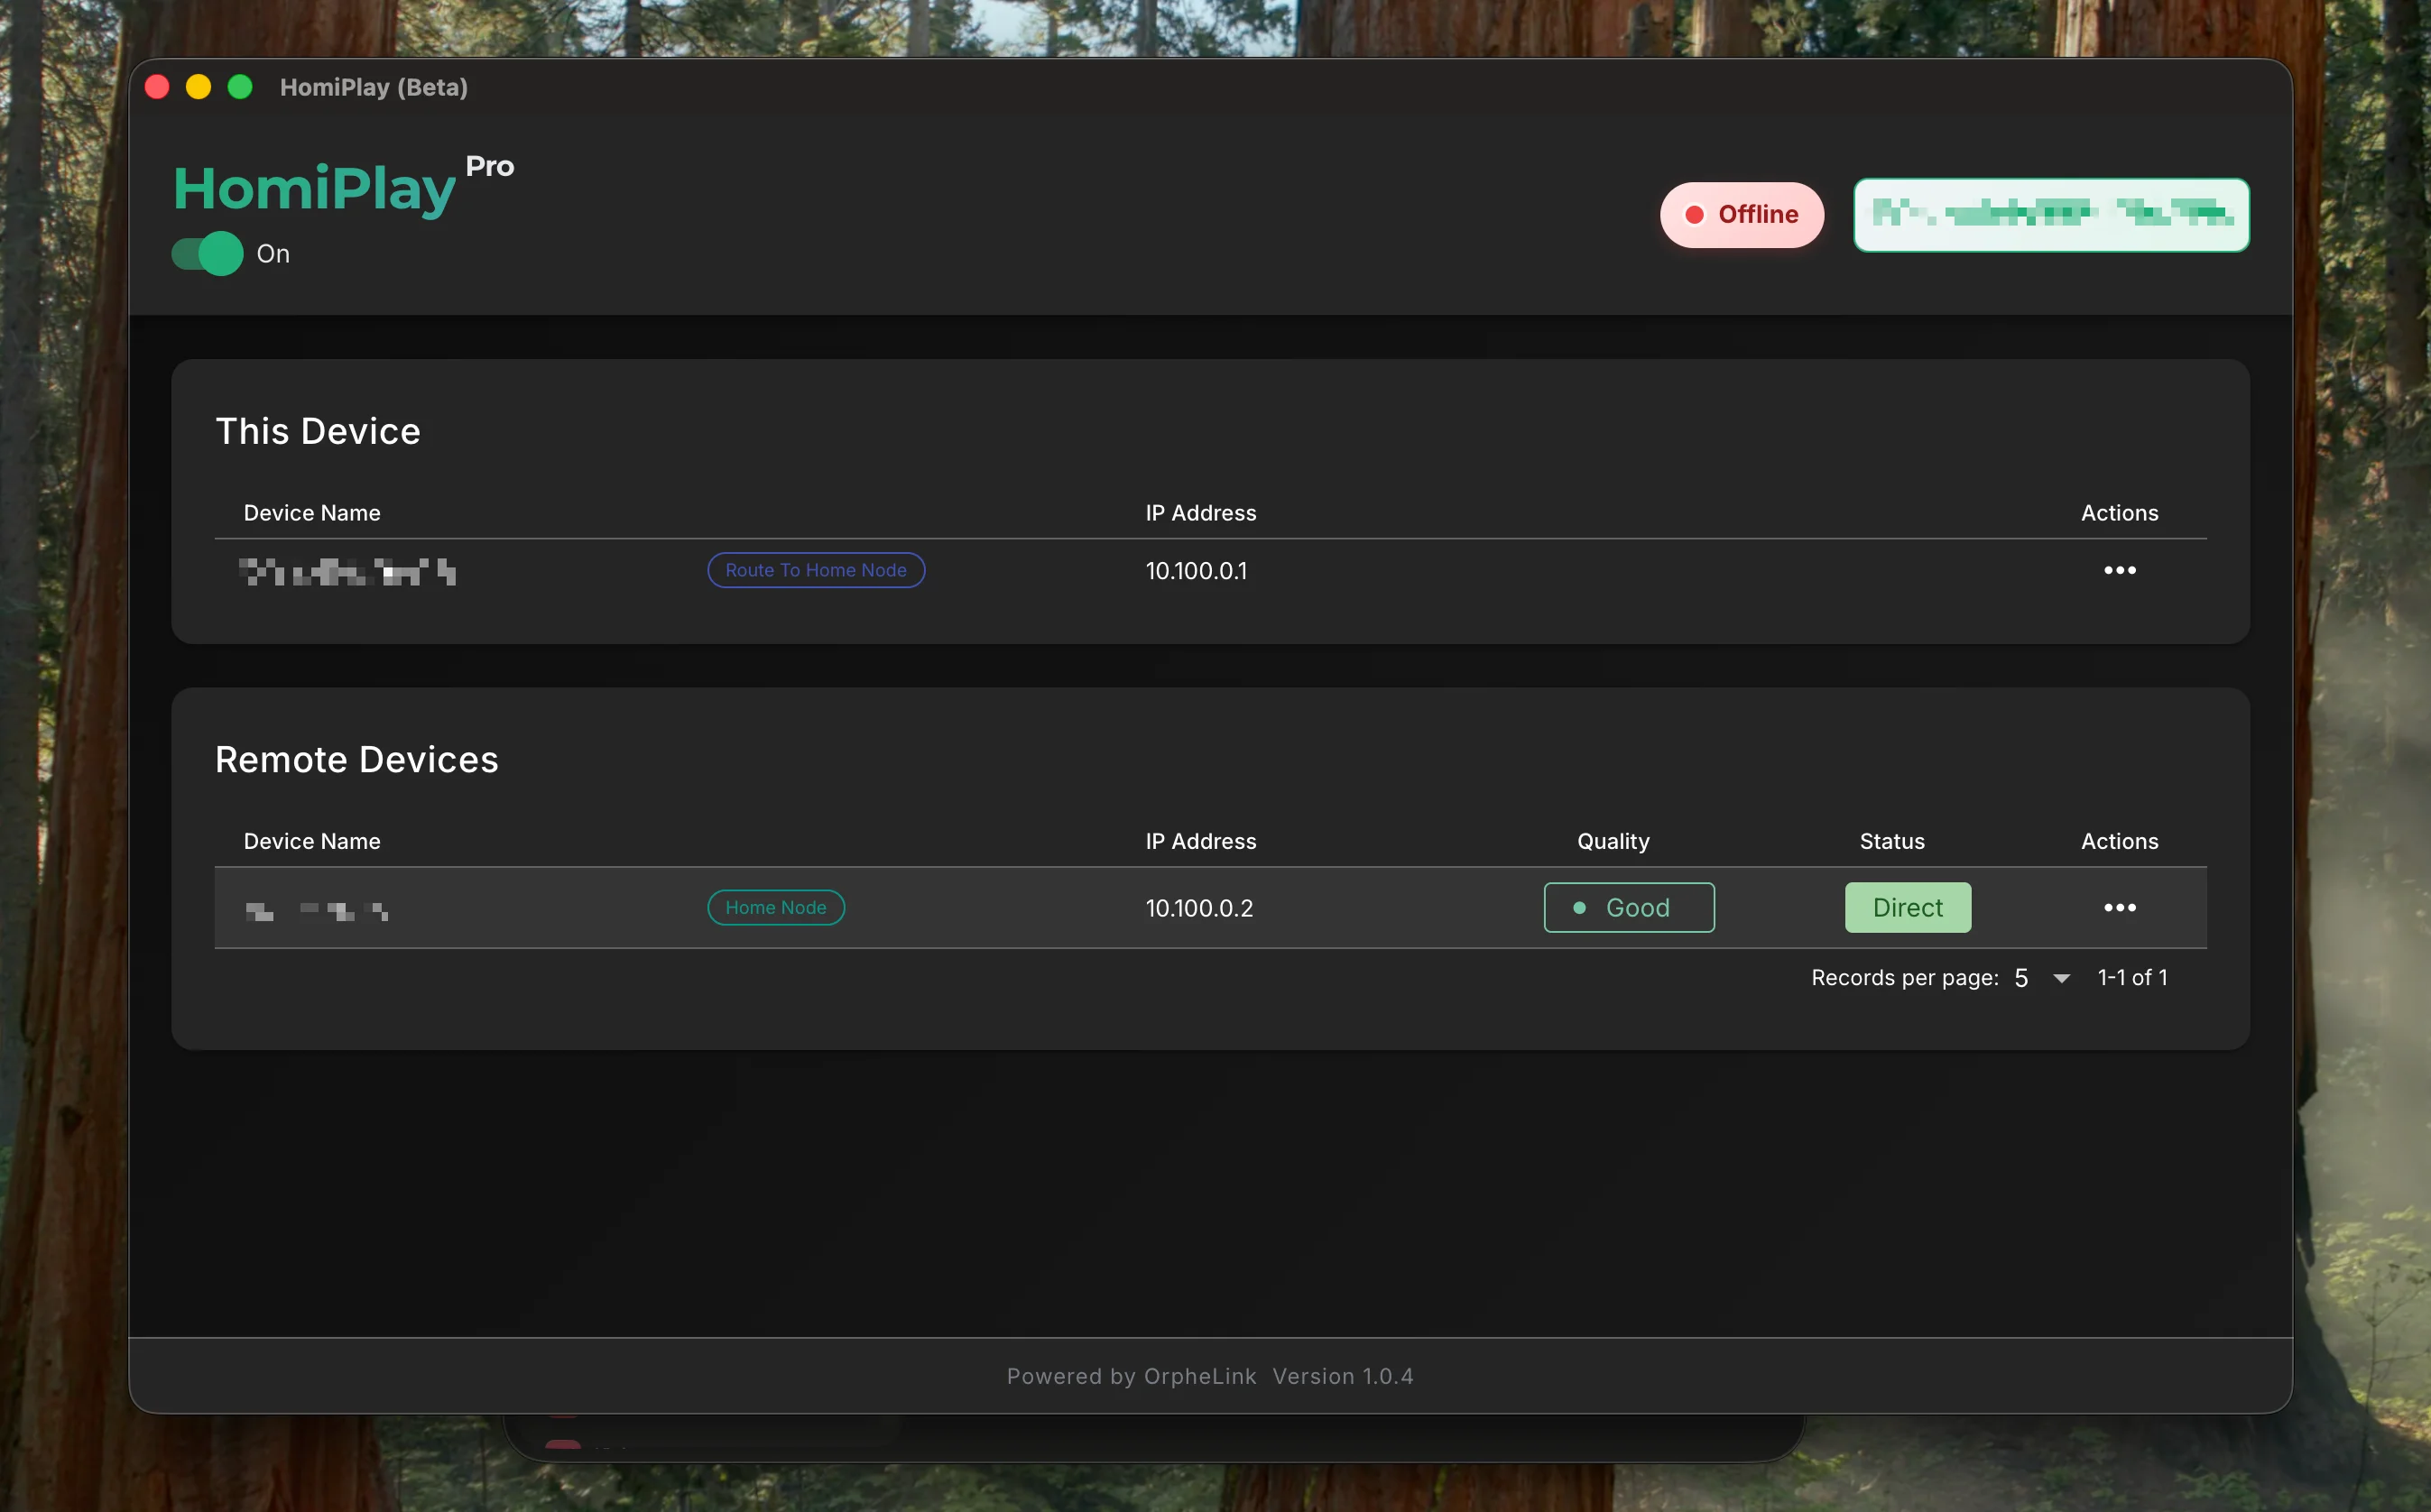Click the yellow minimize window button
Screen dimensions: 2431x1512
[x=199, y=87]
